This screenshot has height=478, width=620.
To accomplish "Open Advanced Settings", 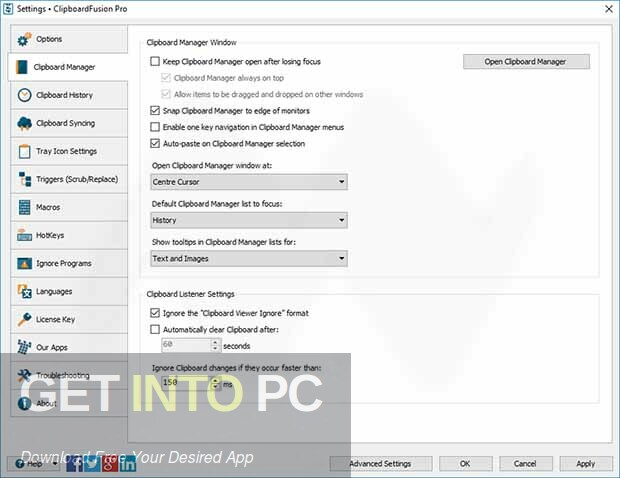I will pyautogui.click(x=380, y=463).
